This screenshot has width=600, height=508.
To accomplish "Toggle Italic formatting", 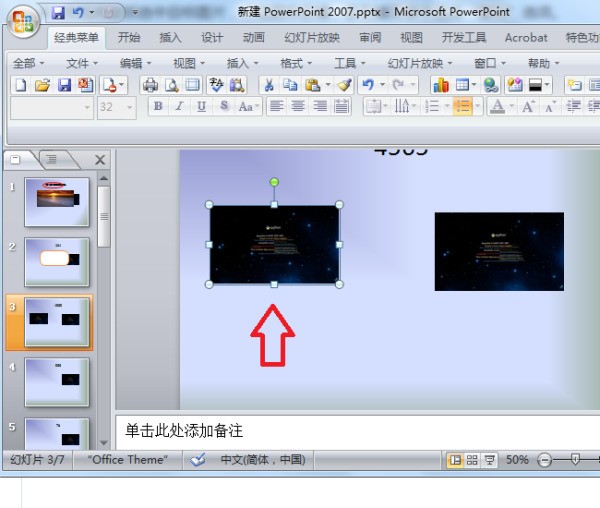I will click(180, 107).
